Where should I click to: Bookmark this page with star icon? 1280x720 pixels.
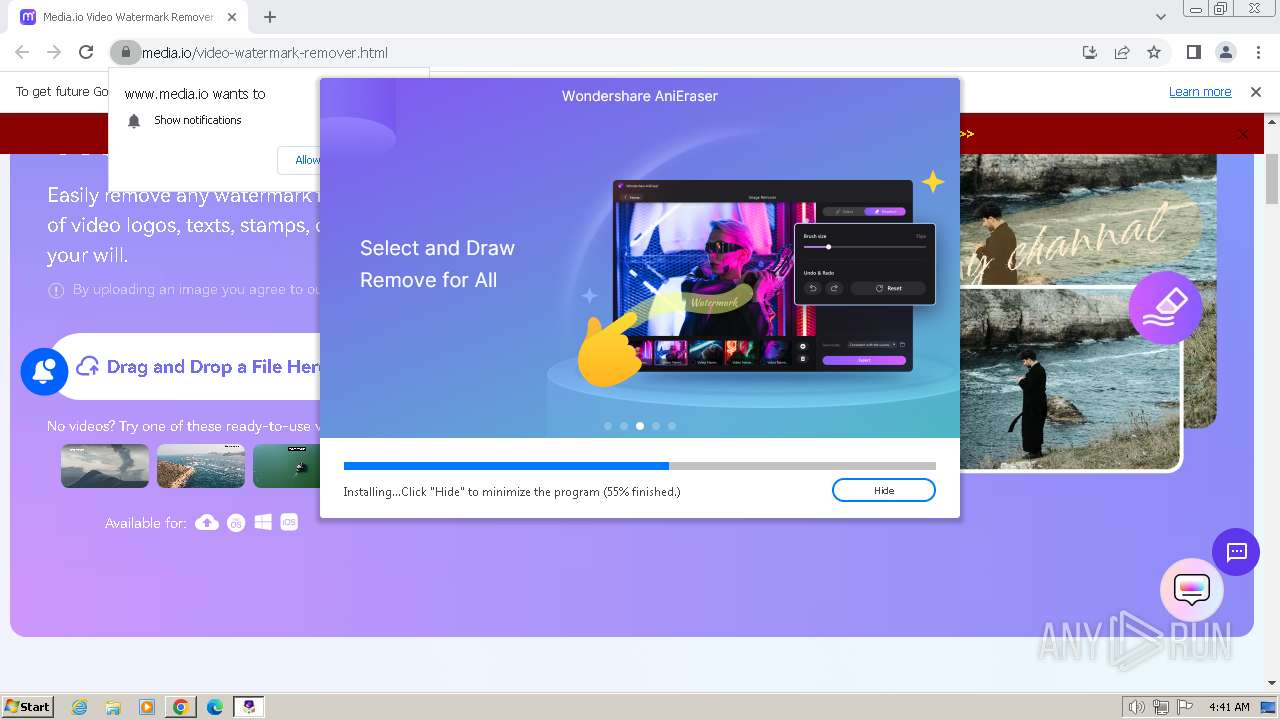[x=1154, y=52]
